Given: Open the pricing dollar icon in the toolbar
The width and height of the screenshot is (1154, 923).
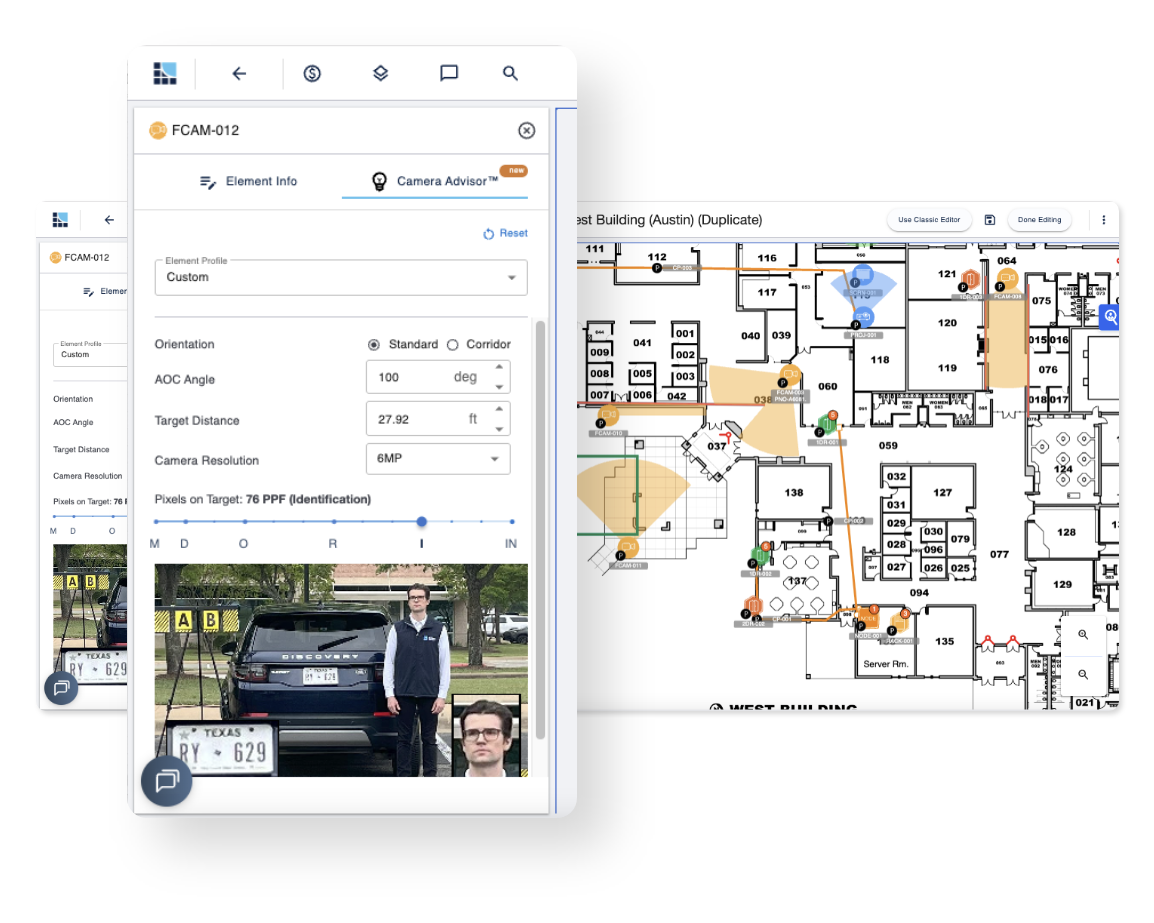Looking at the screenshot, I should [312, 73].
